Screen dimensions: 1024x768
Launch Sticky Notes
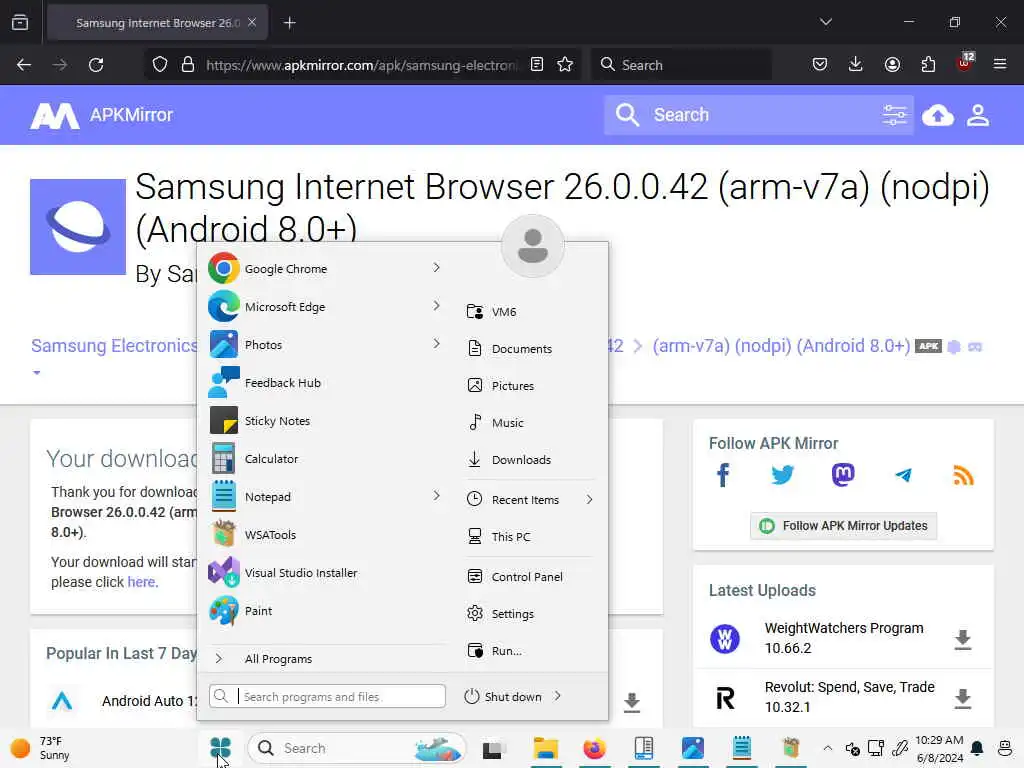coord(327,421)
